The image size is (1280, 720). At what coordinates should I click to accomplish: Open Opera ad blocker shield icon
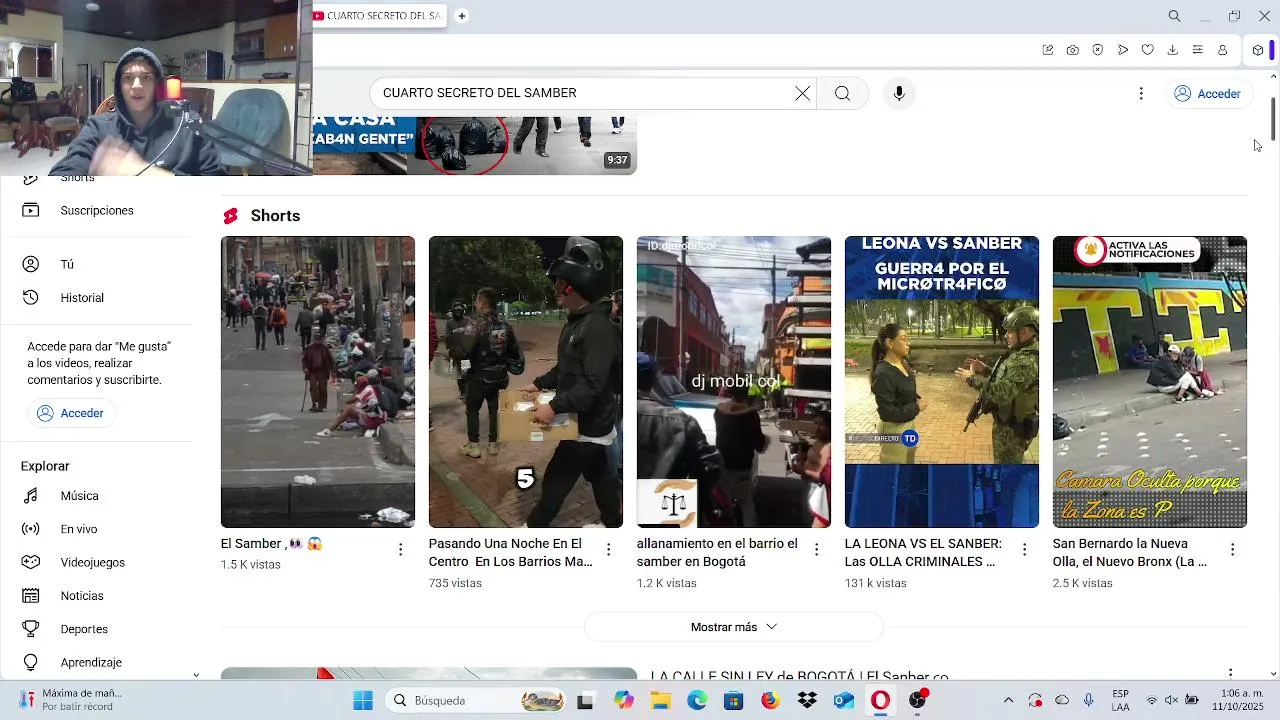point(1097,50)
